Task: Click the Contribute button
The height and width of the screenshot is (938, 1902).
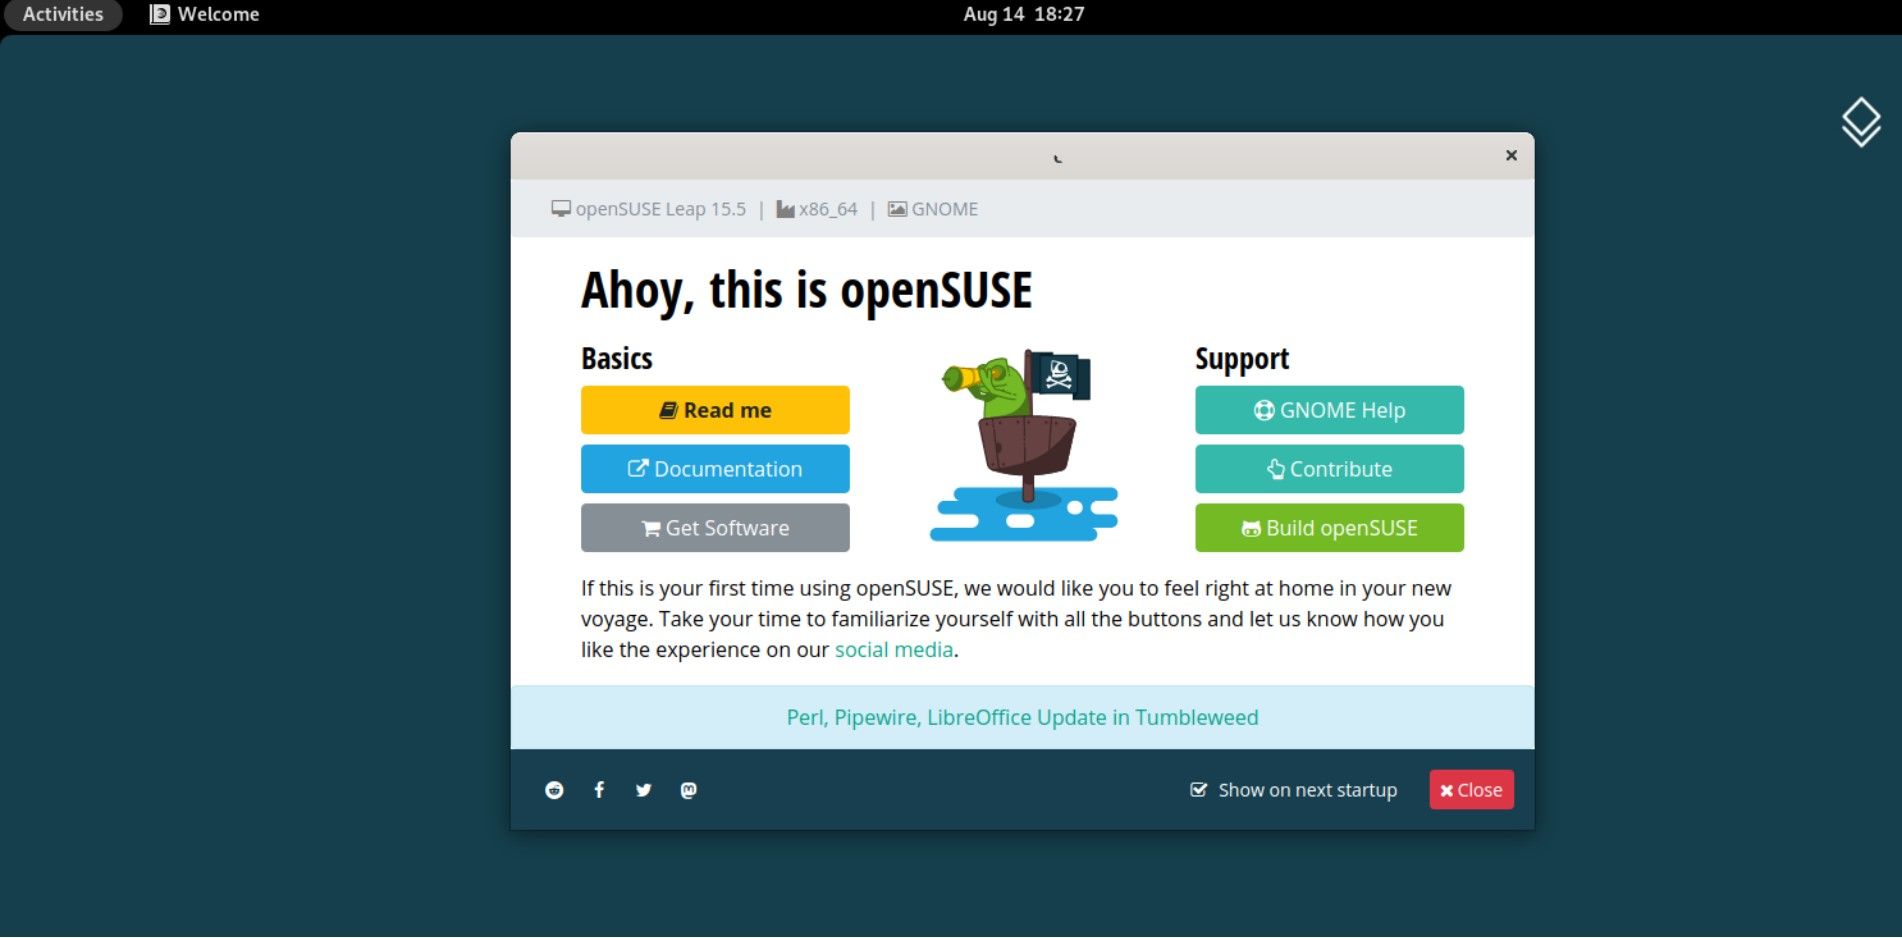Action: point(1328,468)
